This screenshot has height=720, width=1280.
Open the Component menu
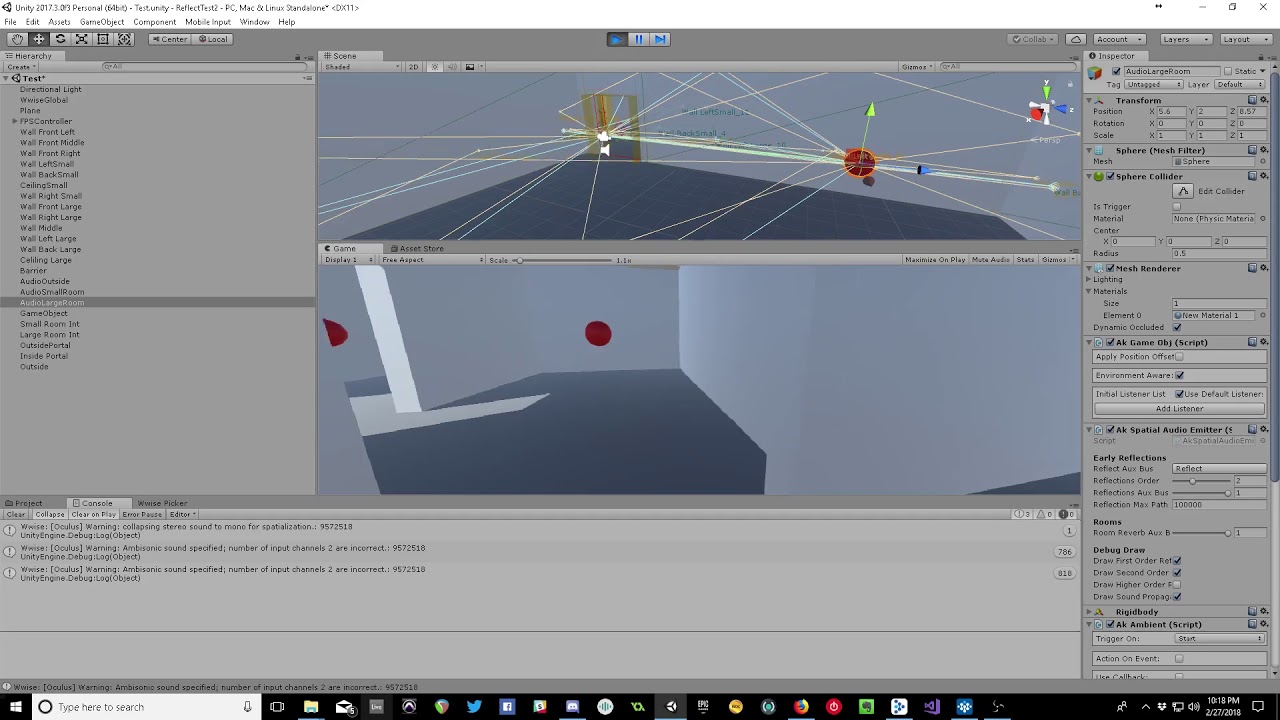click(154, 22)
